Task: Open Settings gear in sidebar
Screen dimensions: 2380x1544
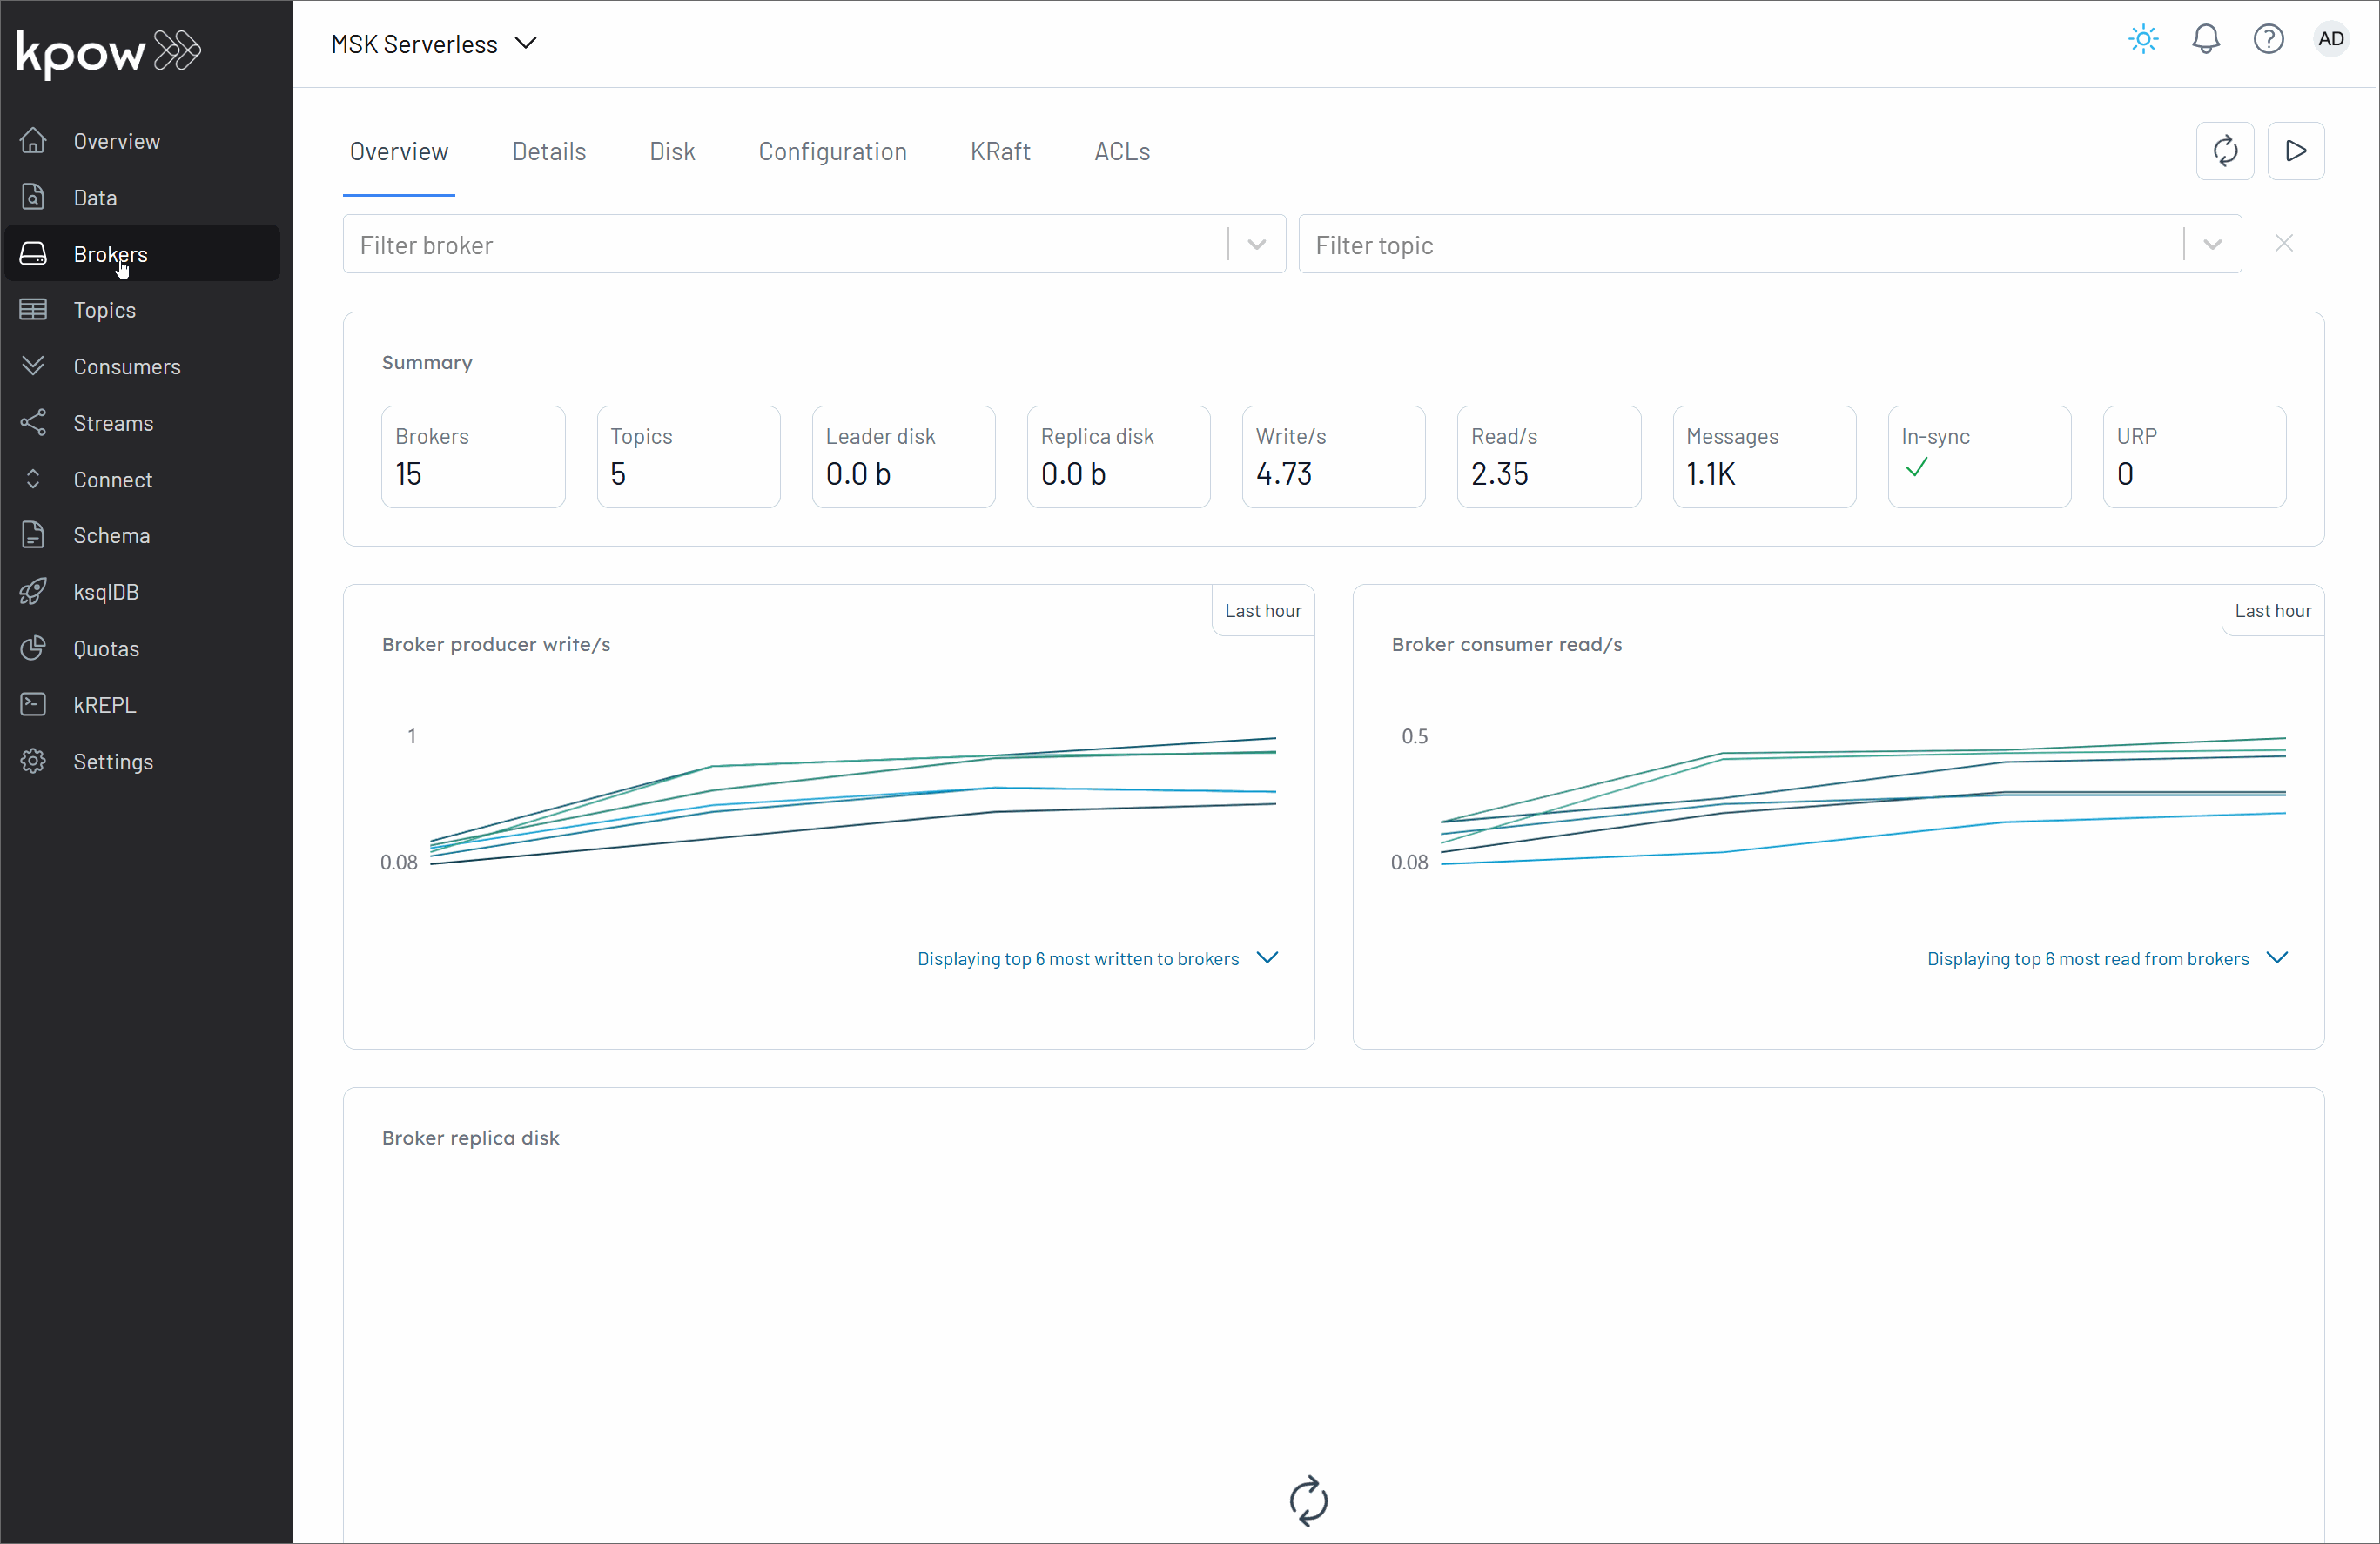Action: click(112, 762)
